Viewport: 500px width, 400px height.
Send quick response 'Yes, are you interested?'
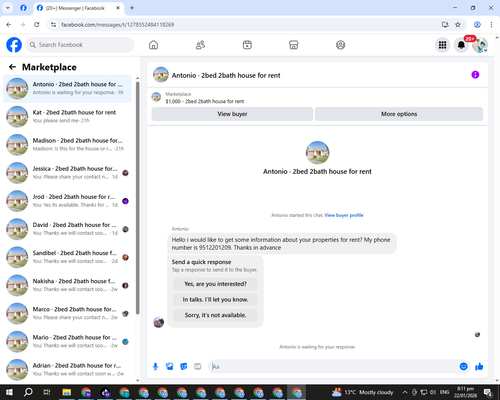point(215,284)
